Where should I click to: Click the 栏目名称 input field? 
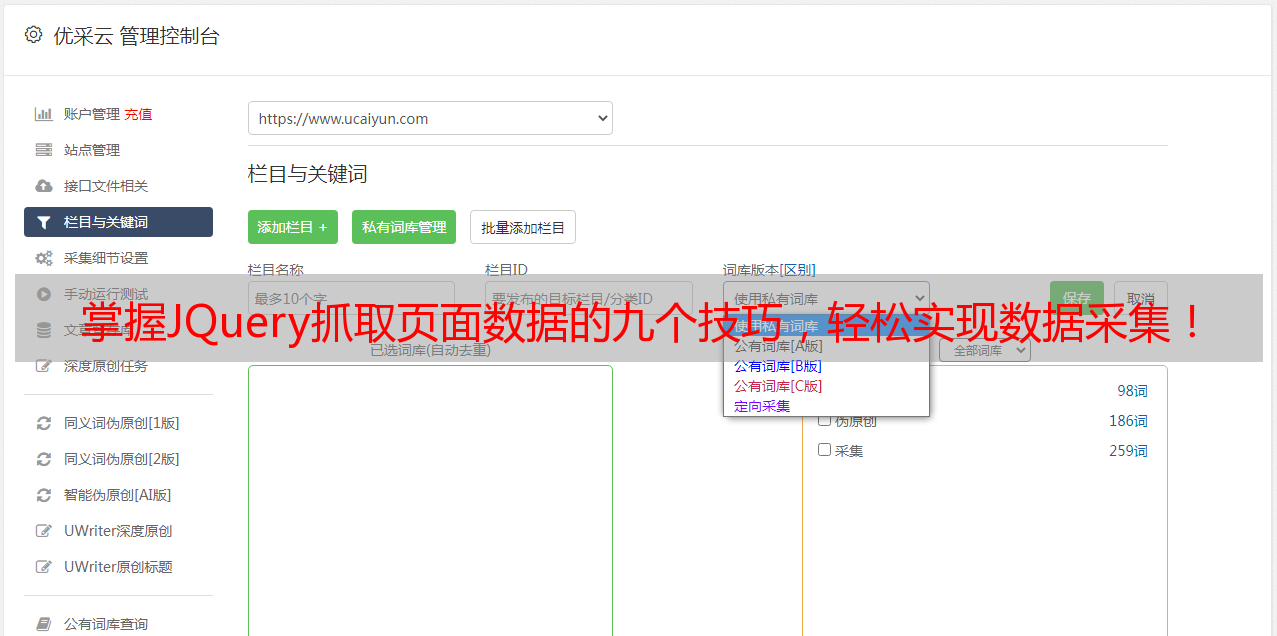coord(351,298)
